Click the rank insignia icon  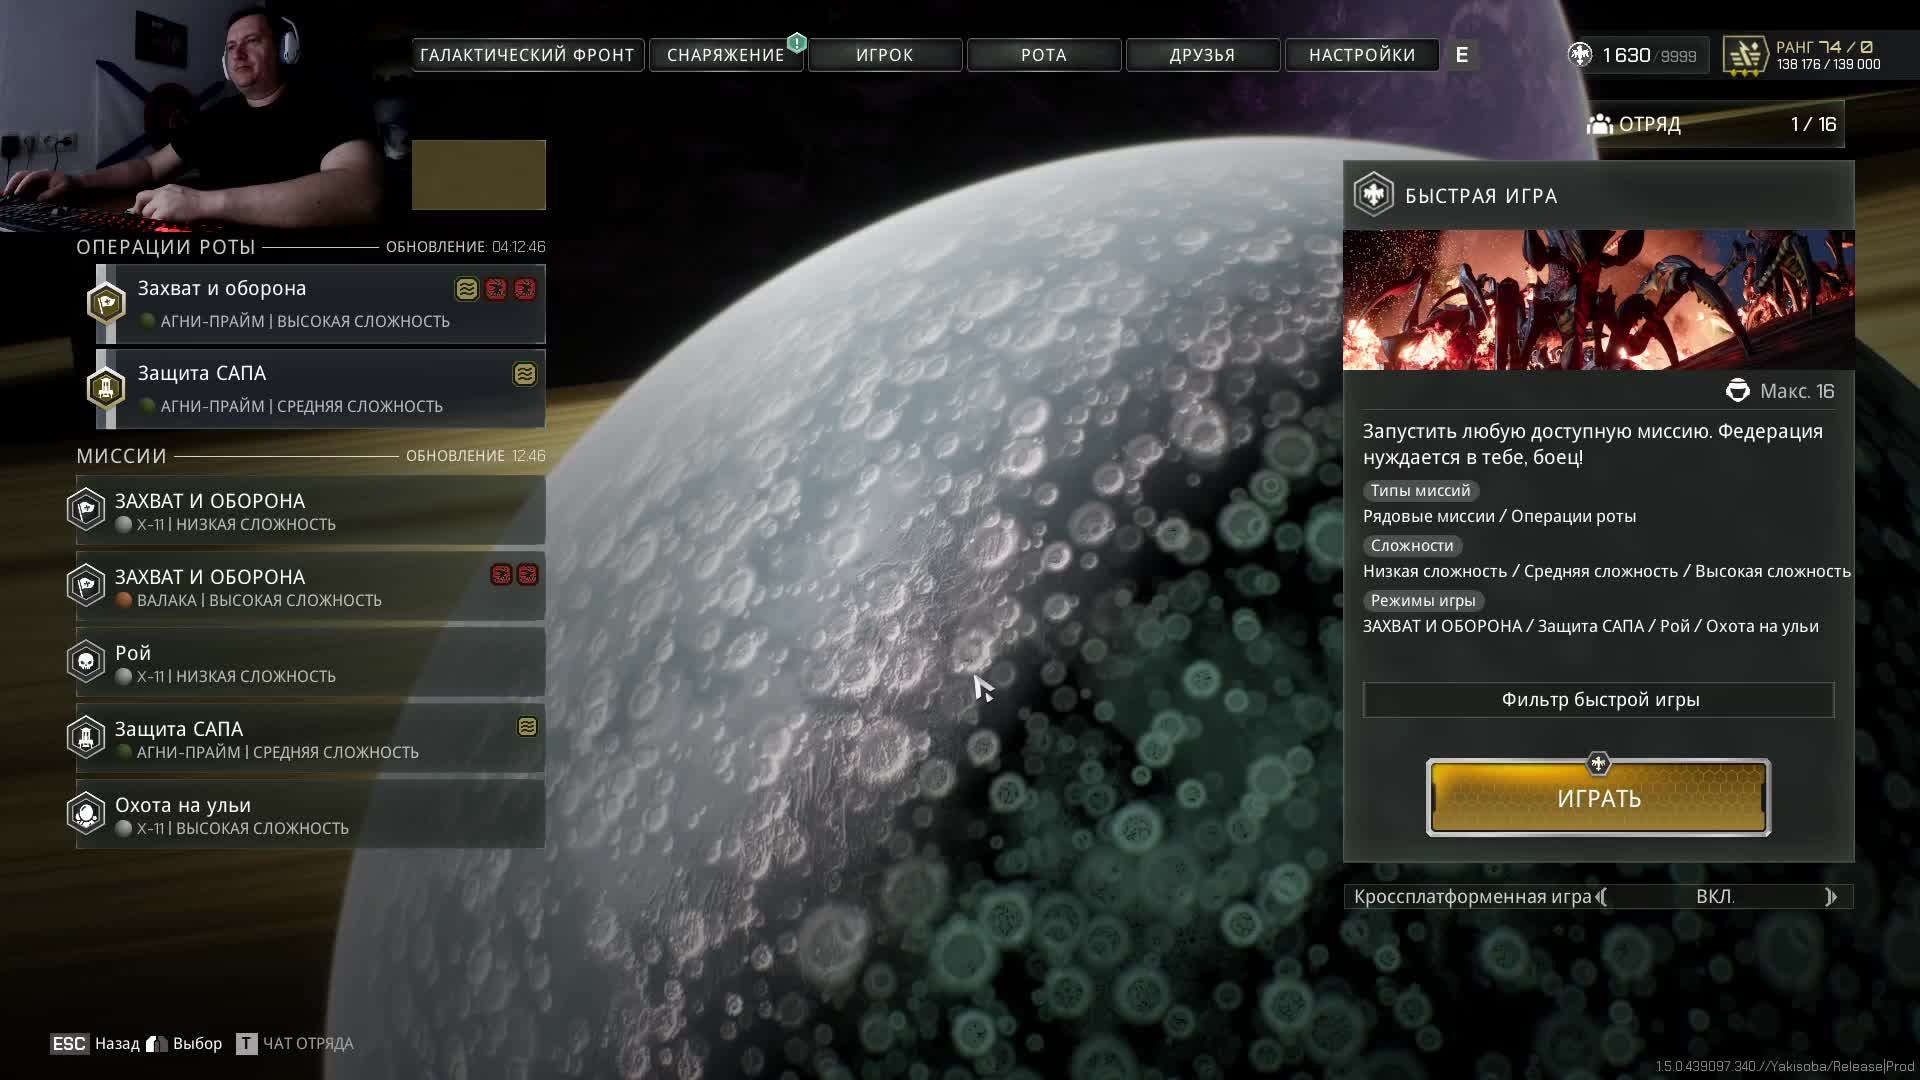1745,55
